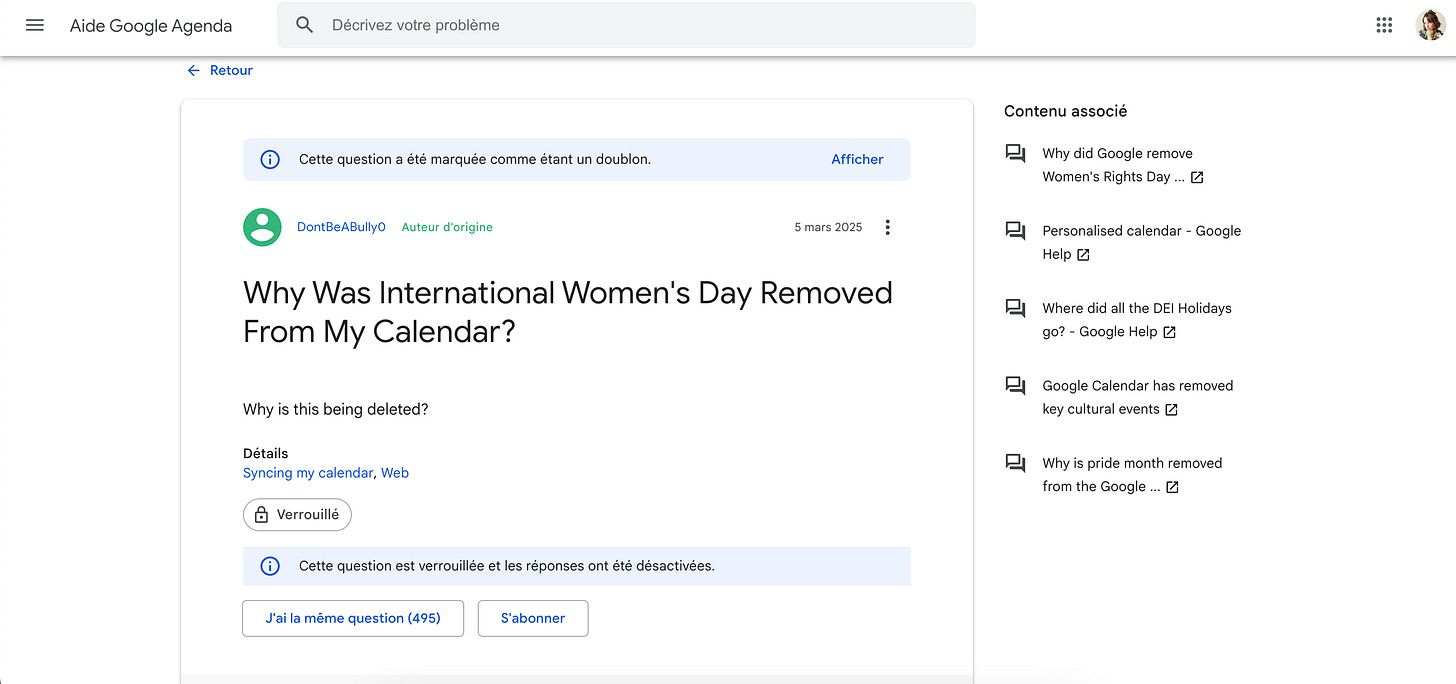Click the Détails label
Image resolution: width=1456 pixels, height=684 pixels.
tap(266, 453)
